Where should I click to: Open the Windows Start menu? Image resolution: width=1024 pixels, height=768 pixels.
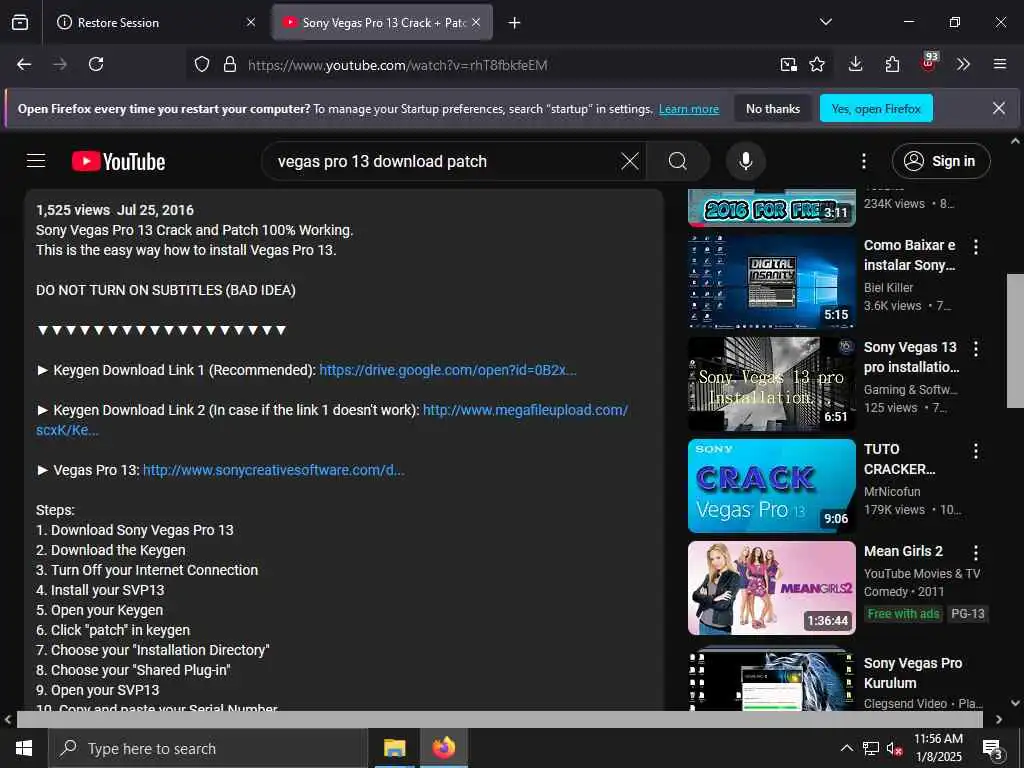coord(24,748)
